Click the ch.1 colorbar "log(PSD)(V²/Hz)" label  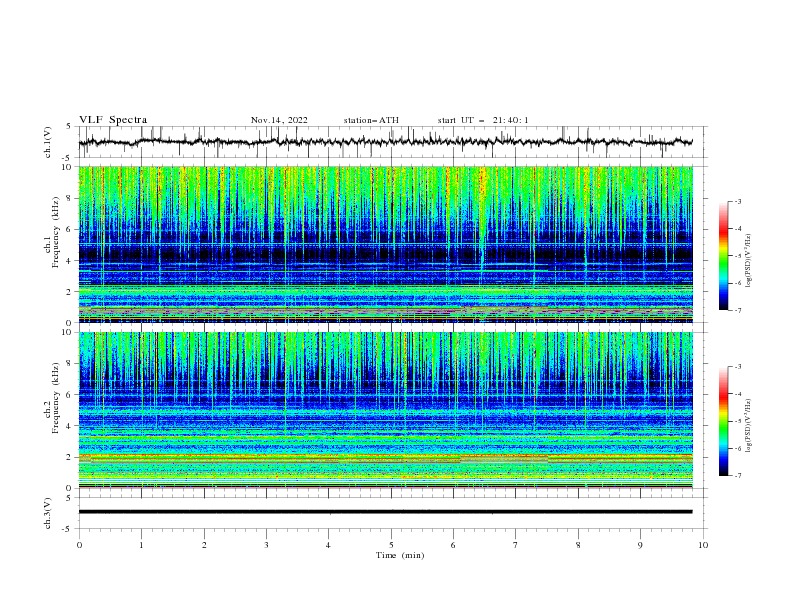tap(749, 261)
